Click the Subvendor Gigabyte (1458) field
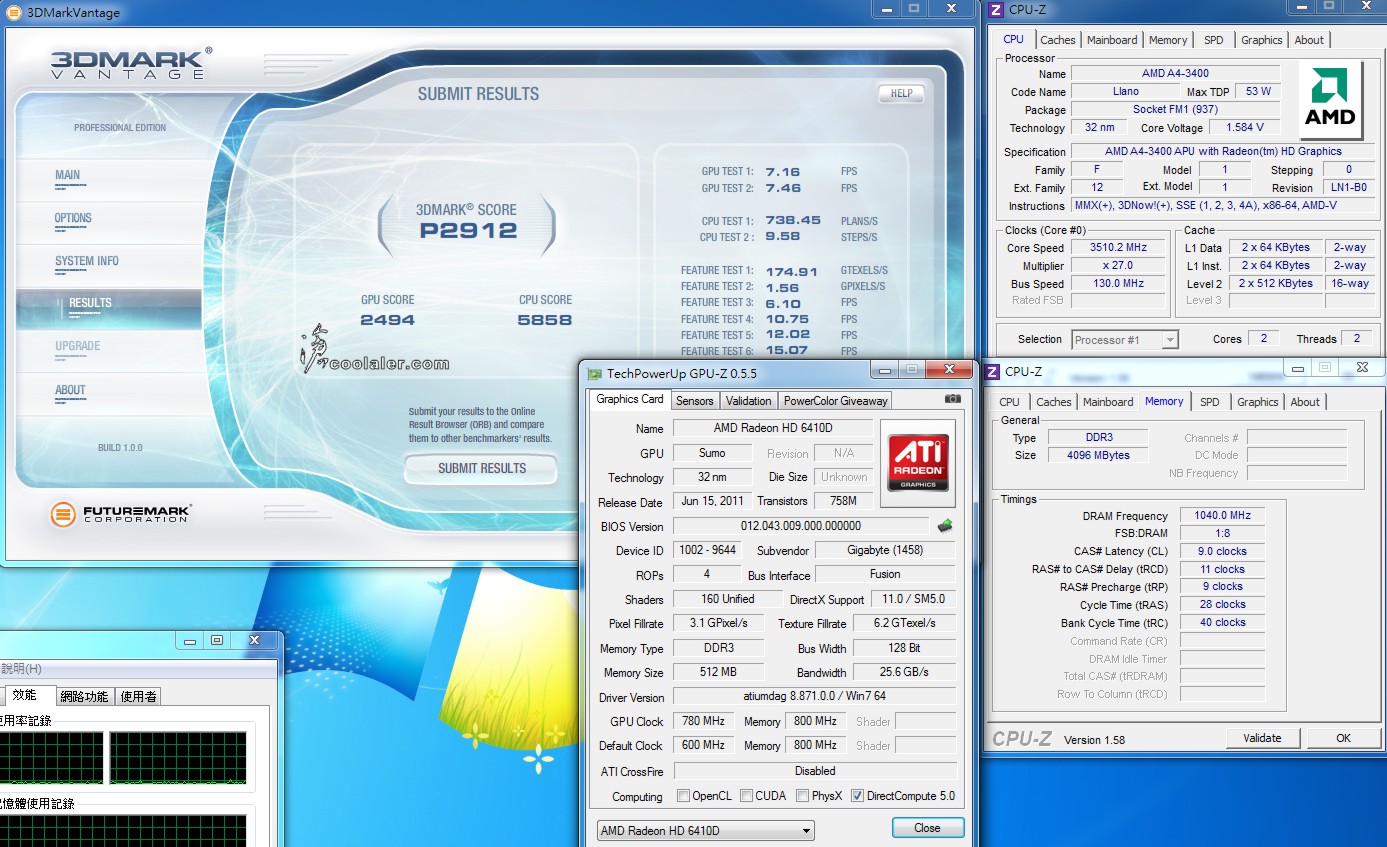This screenshot has width=1387, height=847. point(885,550)
